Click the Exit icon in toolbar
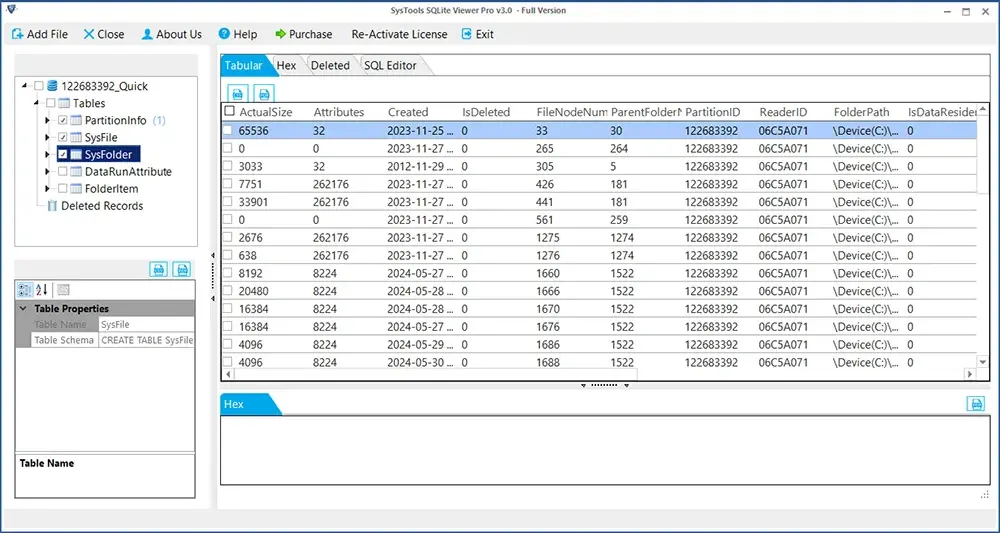The image size is (1000, 533). (467, 34)
